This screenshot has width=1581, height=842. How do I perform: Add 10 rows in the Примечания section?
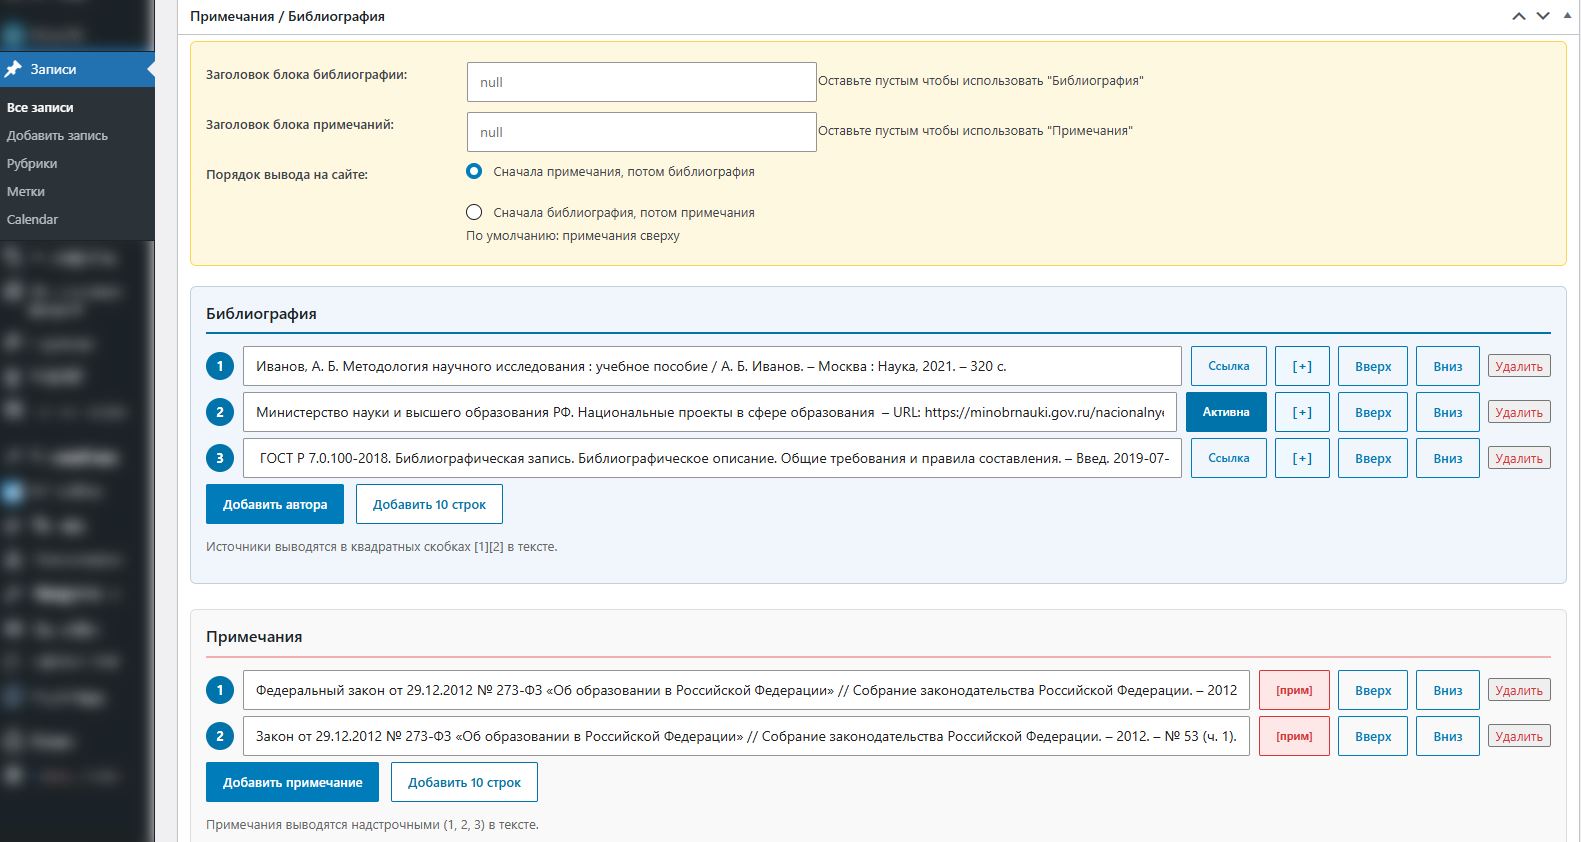click(464, 782)
